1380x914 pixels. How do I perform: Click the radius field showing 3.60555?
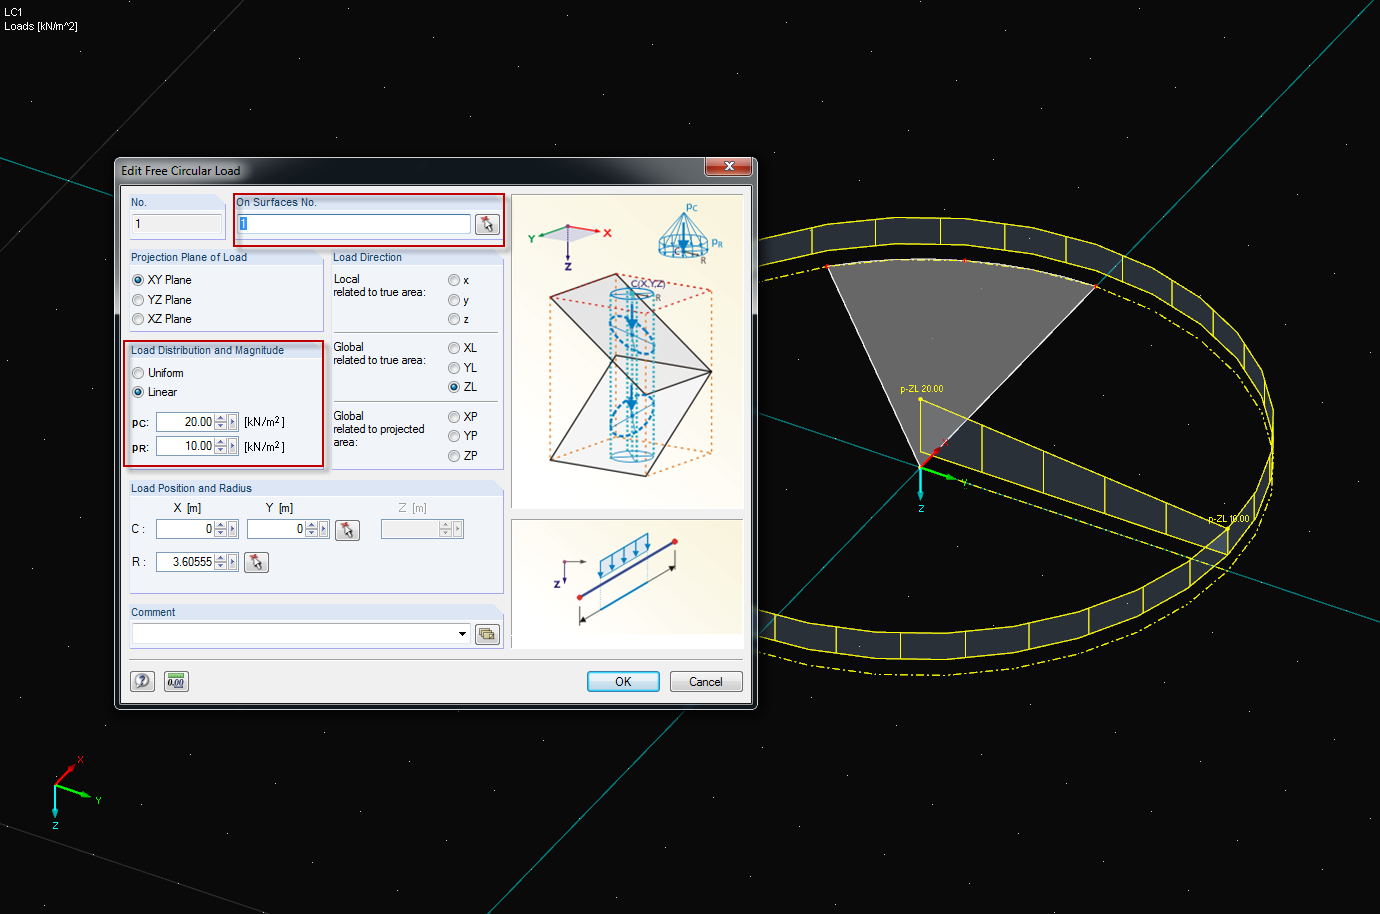point(186,562)
